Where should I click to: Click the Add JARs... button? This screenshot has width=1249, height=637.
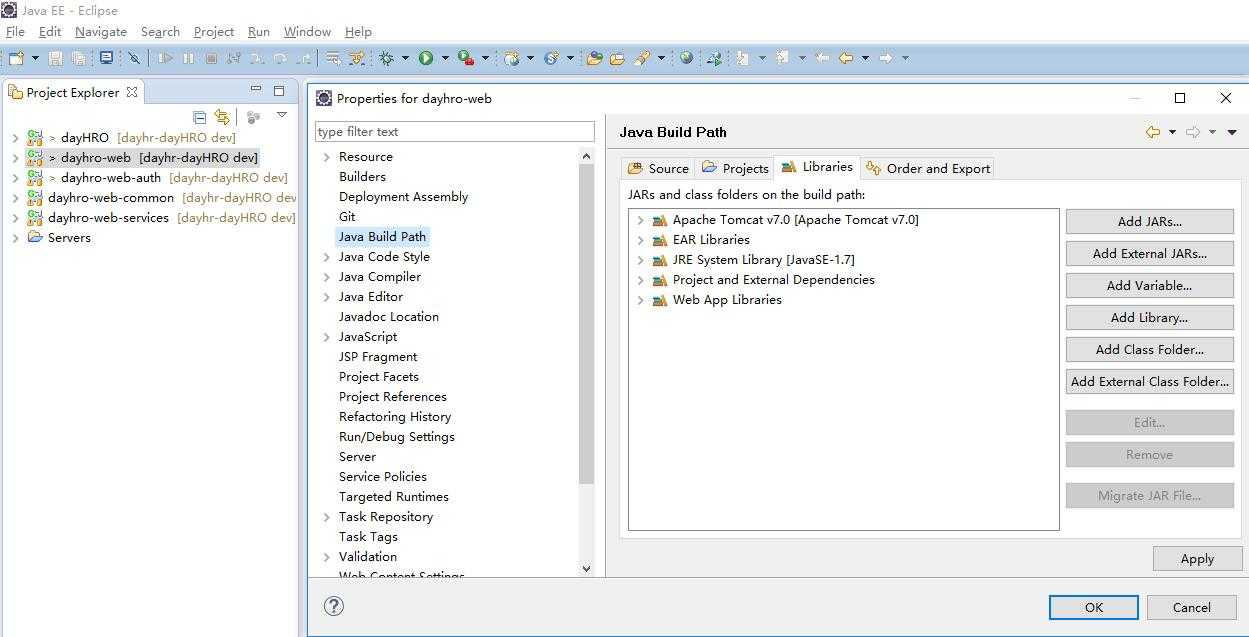point(1149,221)
